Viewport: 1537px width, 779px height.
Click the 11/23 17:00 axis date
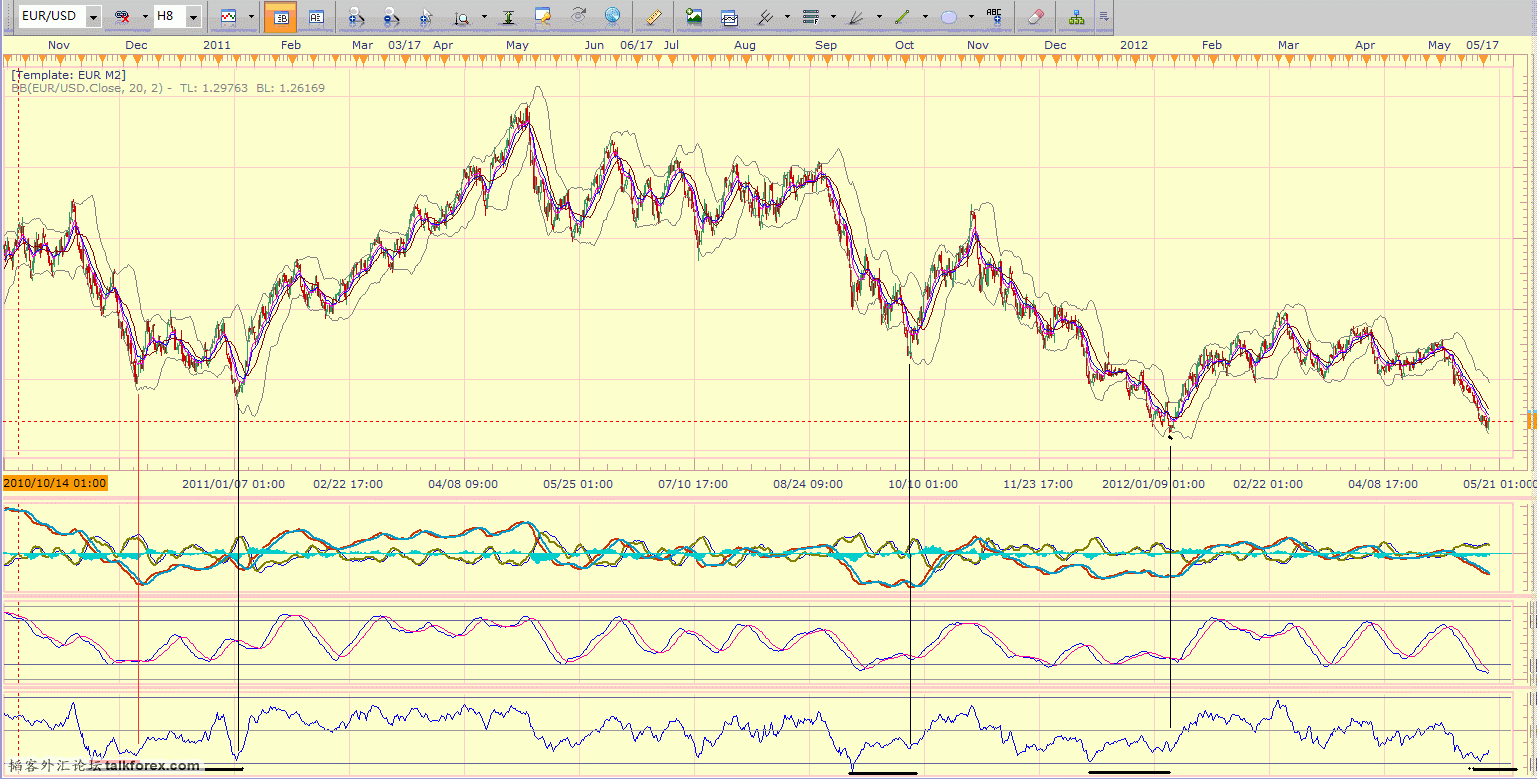coord(1038,484)
